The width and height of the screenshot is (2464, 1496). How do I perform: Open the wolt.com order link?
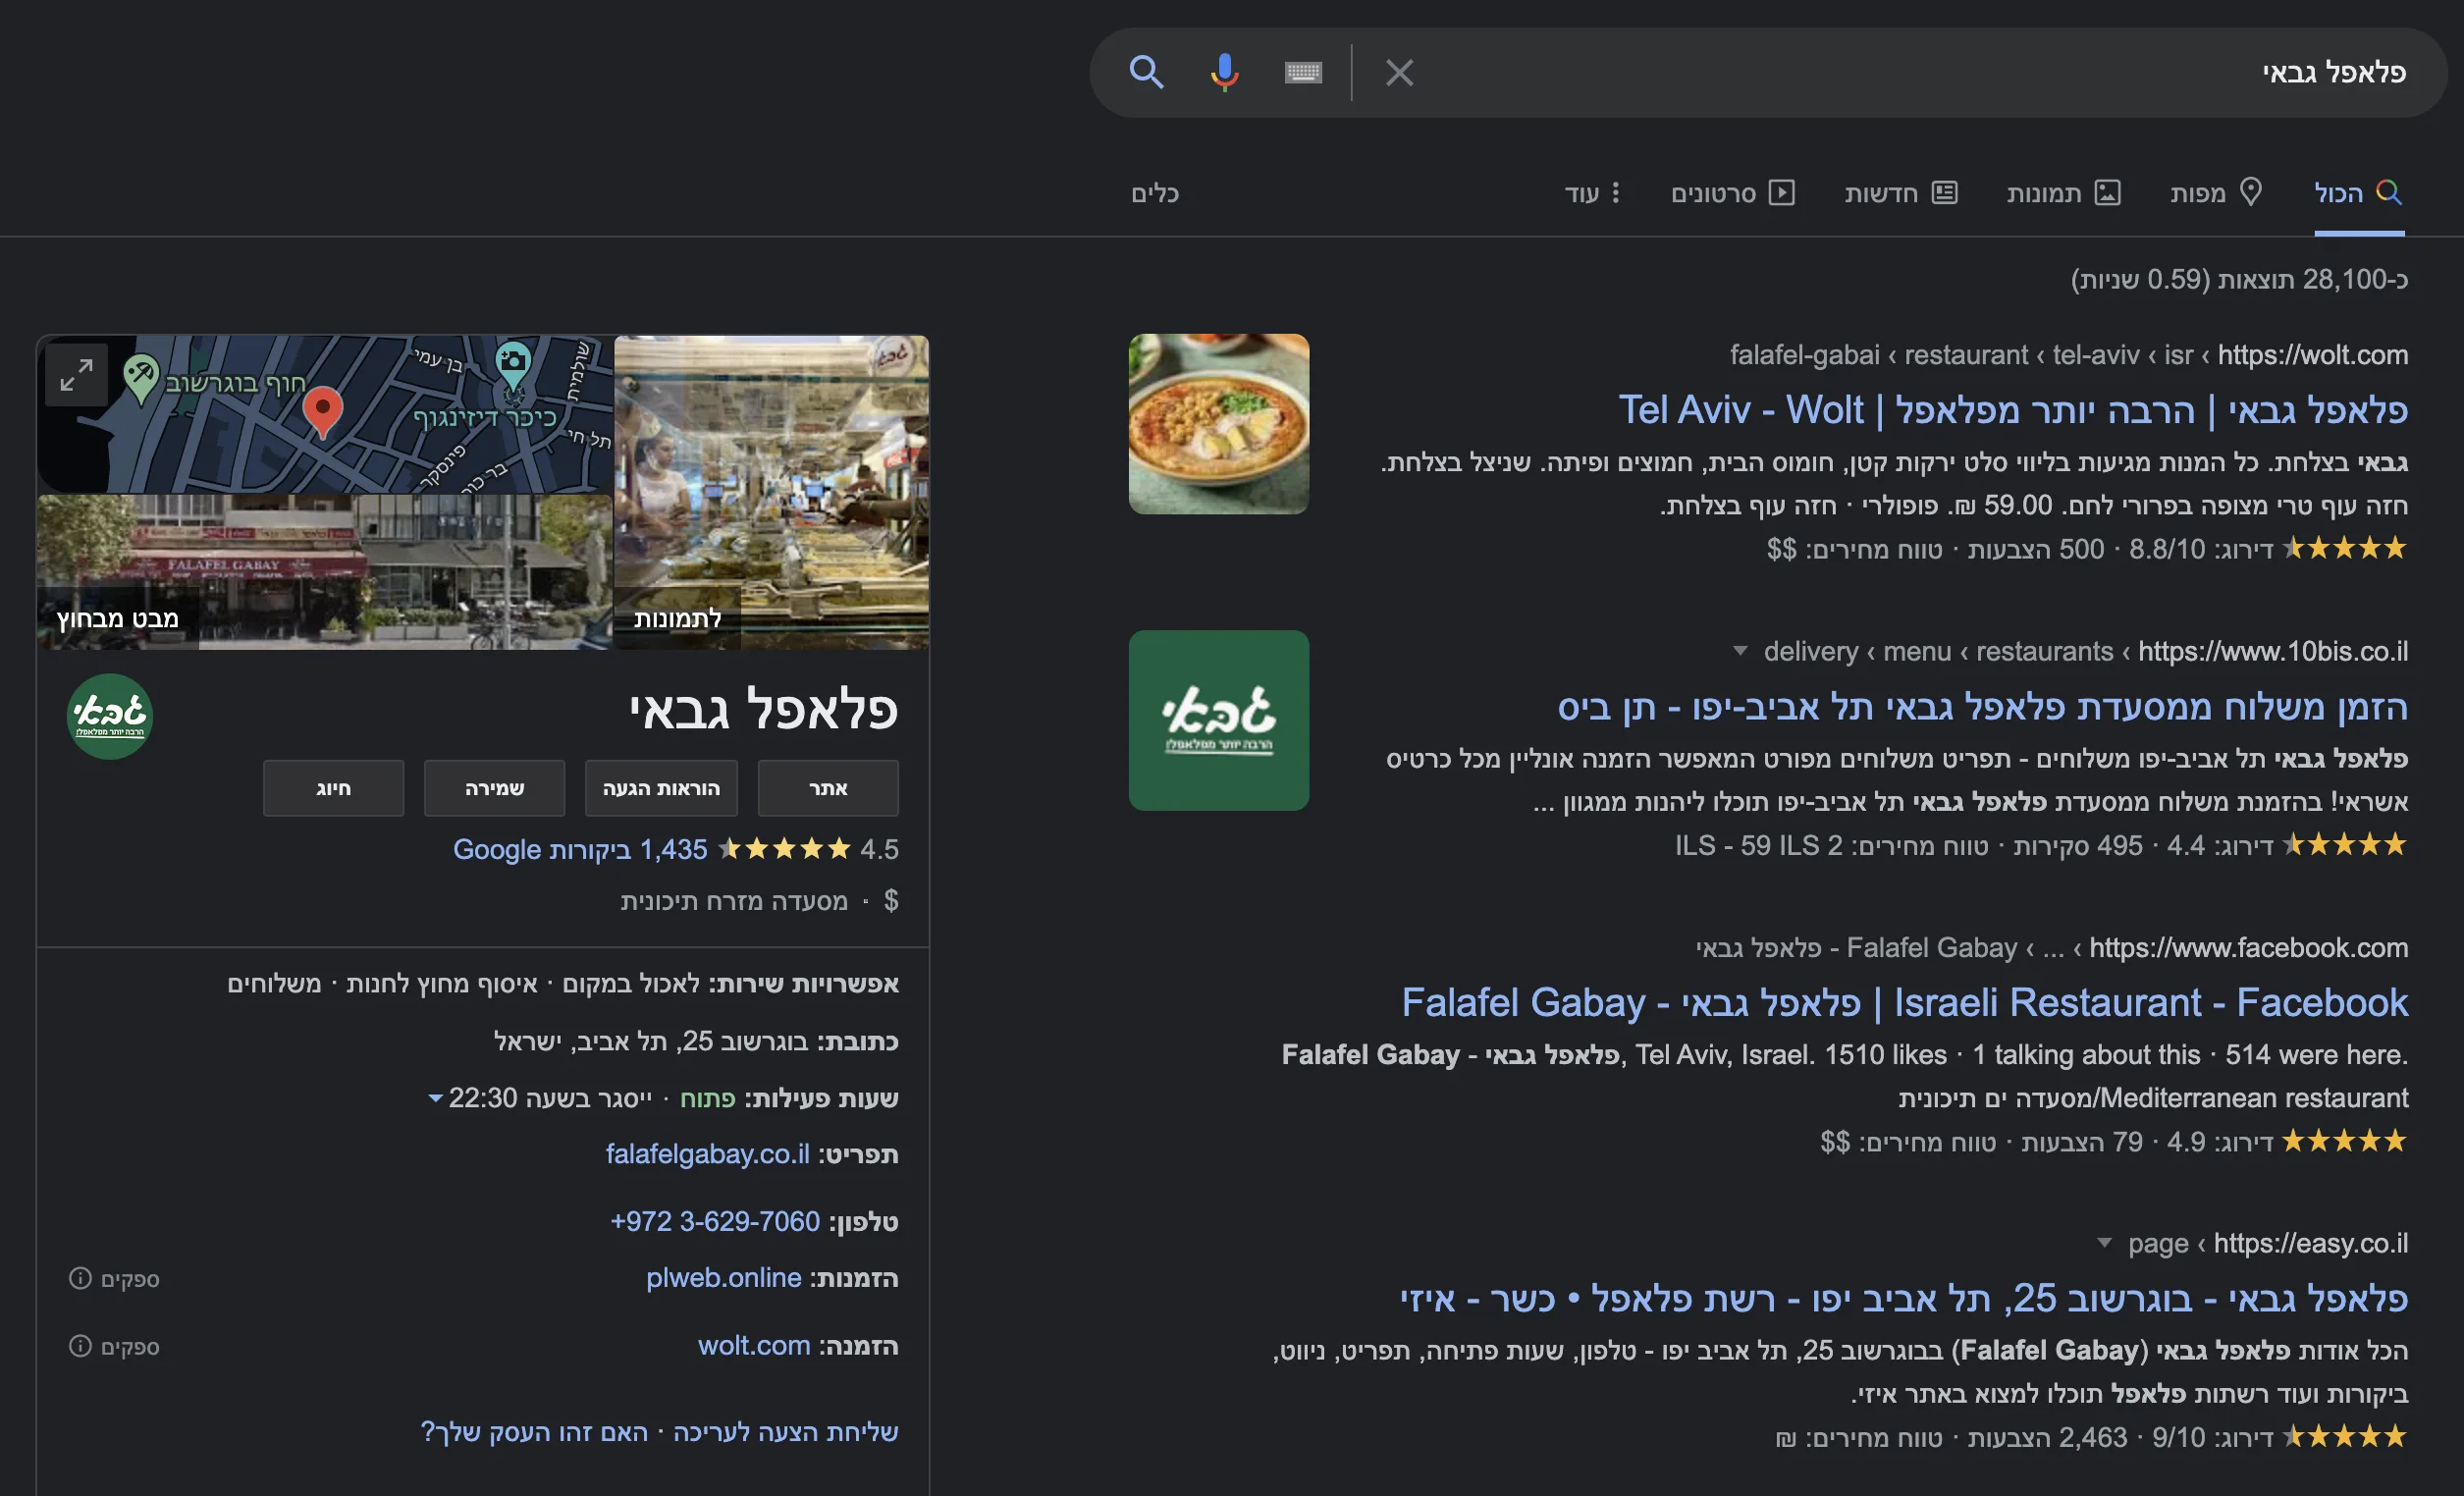754,1346
